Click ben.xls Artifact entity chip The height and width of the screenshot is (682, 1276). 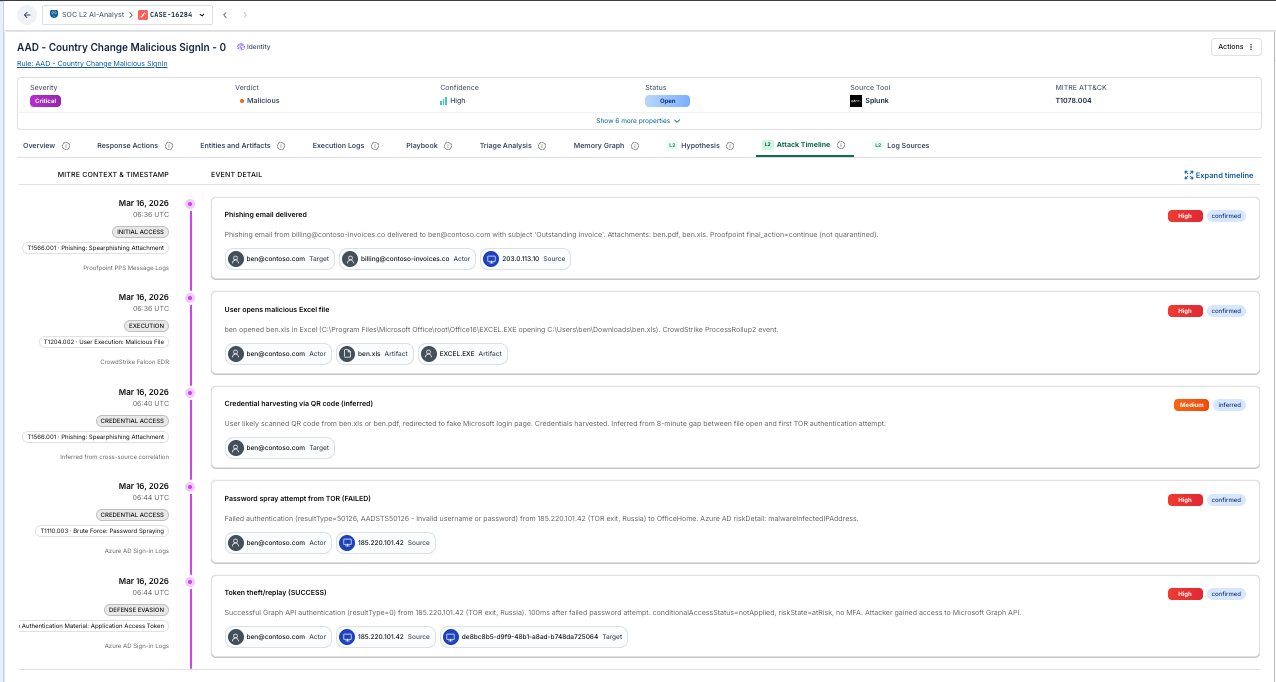tap(375, 354)
